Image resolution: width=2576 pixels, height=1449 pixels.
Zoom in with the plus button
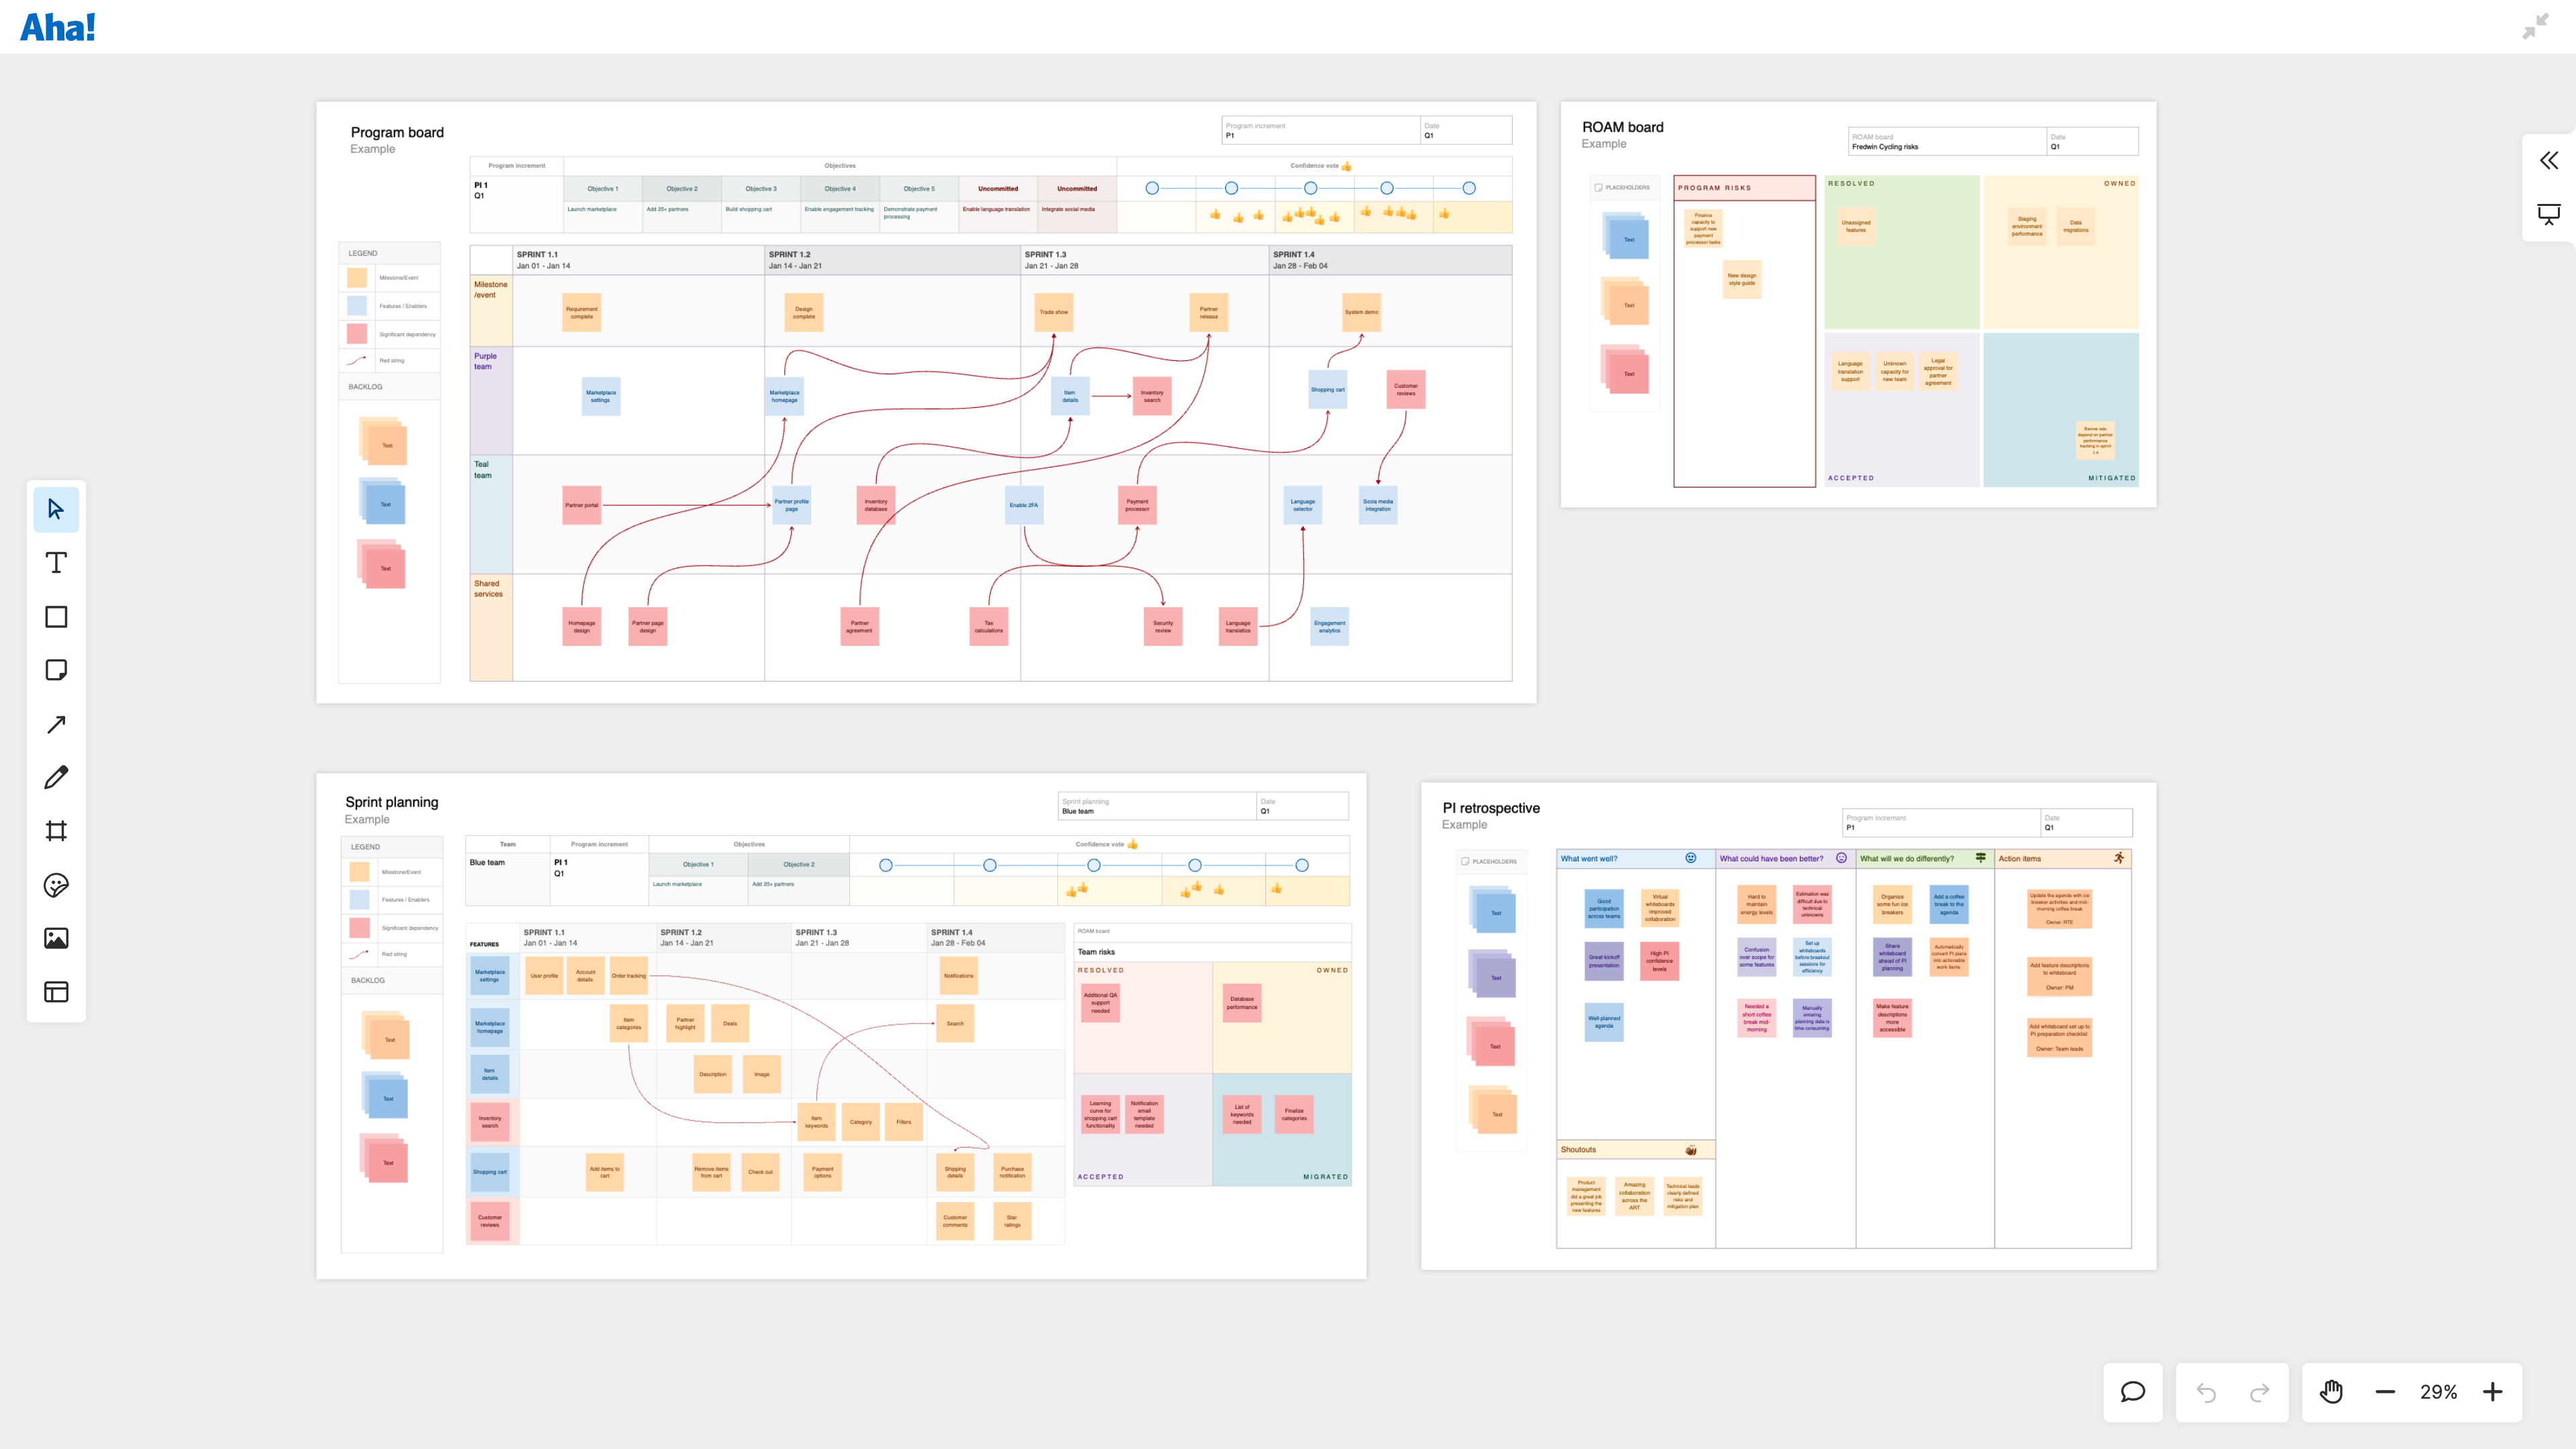point(2492,1392)
